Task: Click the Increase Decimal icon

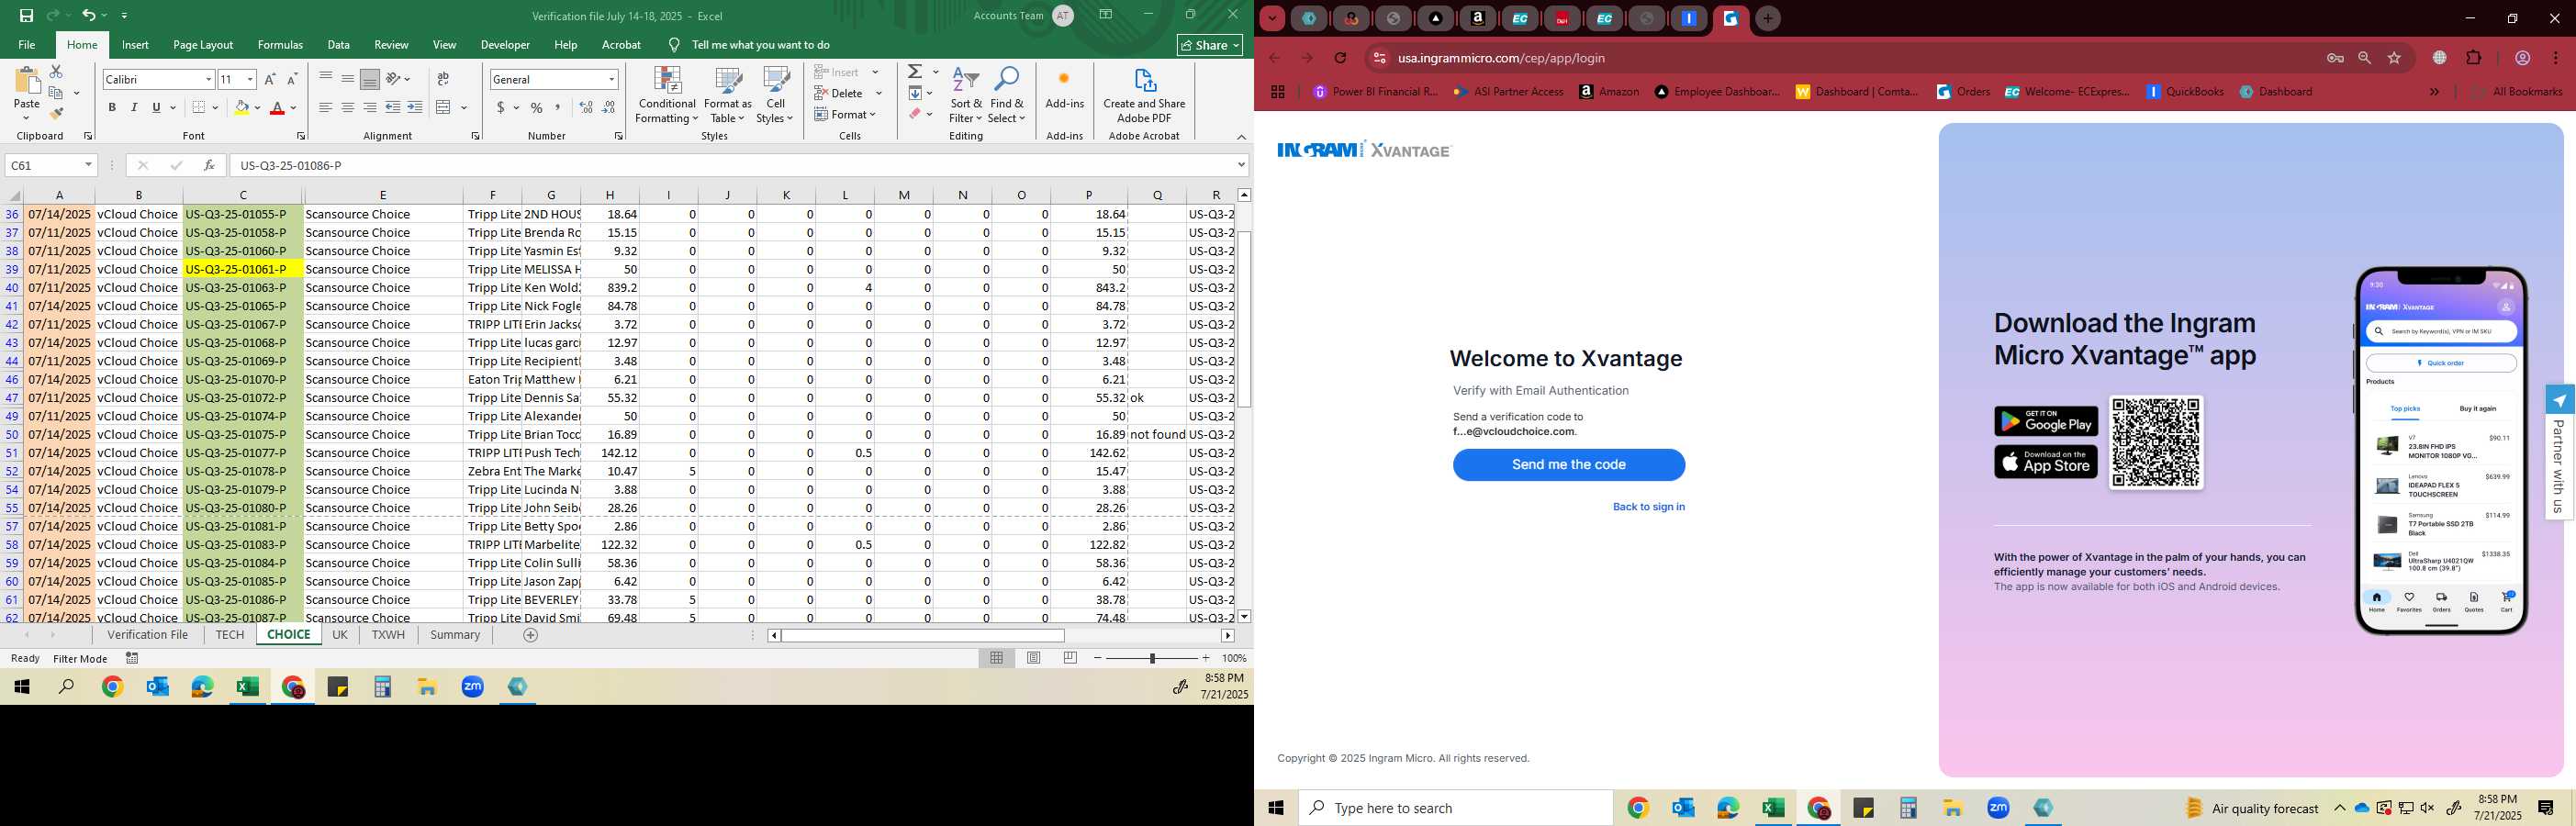Action: (586, 107)
